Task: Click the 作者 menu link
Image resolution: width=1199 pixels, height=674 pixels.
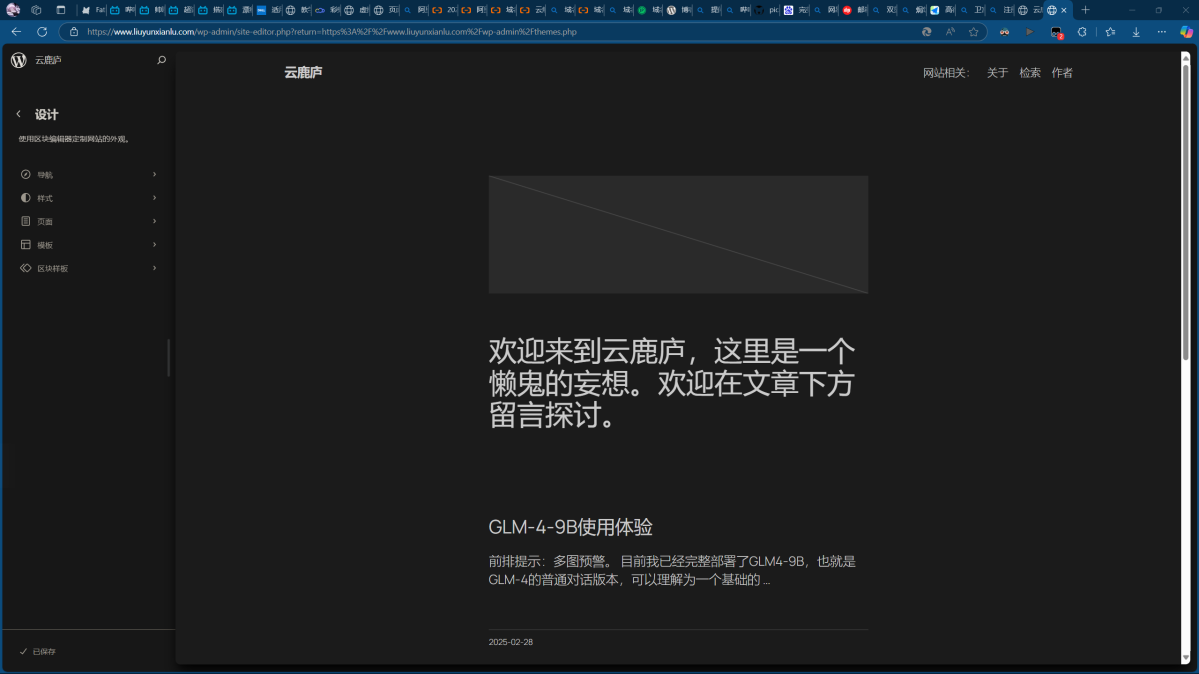Action: [x=1062, y=73]
